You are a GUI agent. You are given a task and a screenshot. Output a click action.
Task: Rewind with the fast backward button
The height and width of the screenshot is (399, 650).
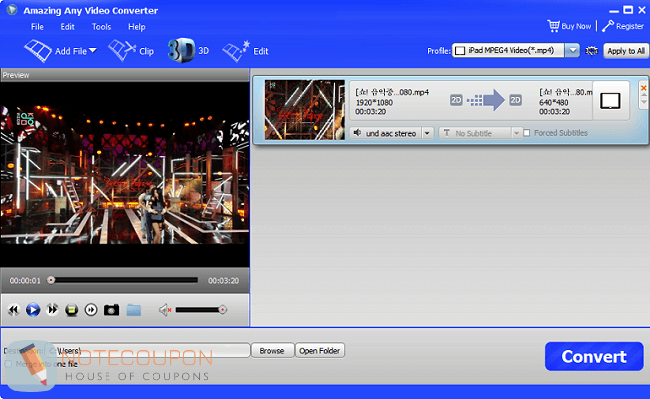click(x=14, y=310)
